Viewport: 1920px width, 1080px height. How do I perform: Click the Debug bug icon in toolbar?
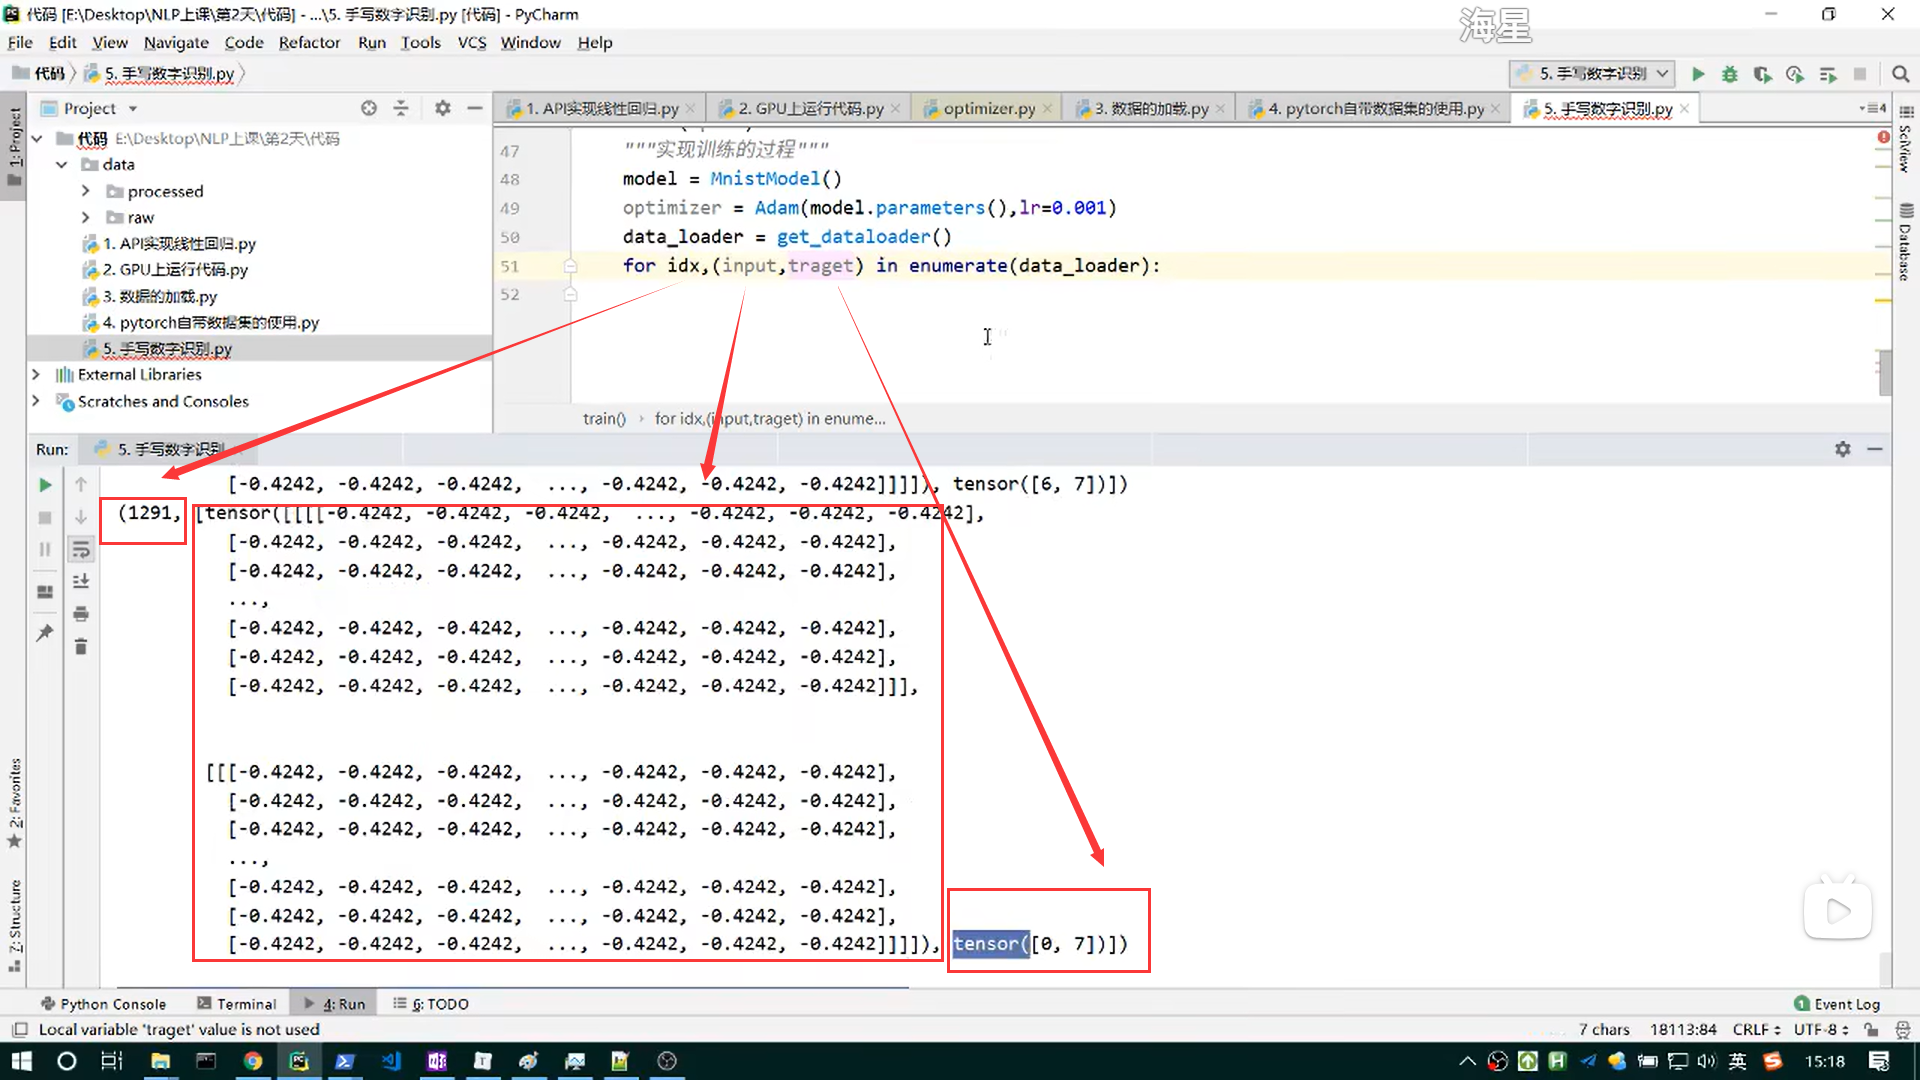click(1730, 74)
